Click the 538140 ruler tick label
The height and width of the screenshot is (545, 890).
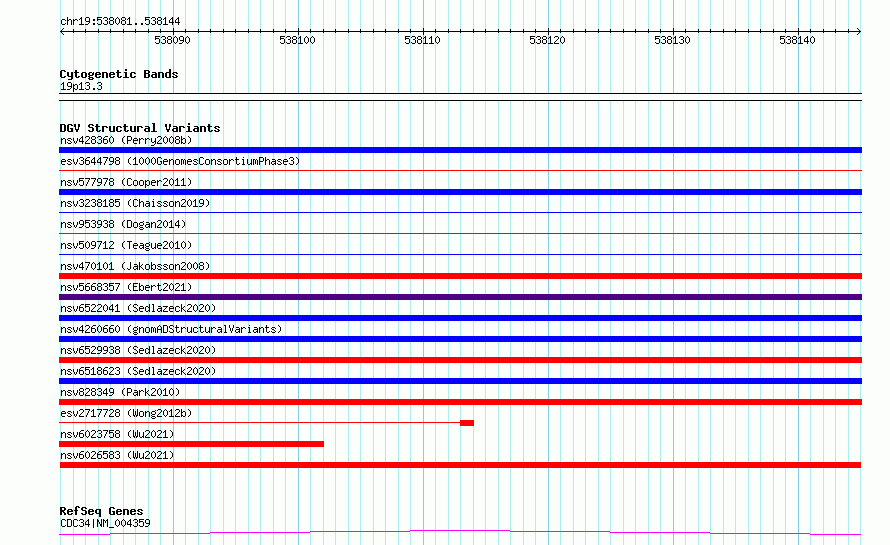coord(797,40)
